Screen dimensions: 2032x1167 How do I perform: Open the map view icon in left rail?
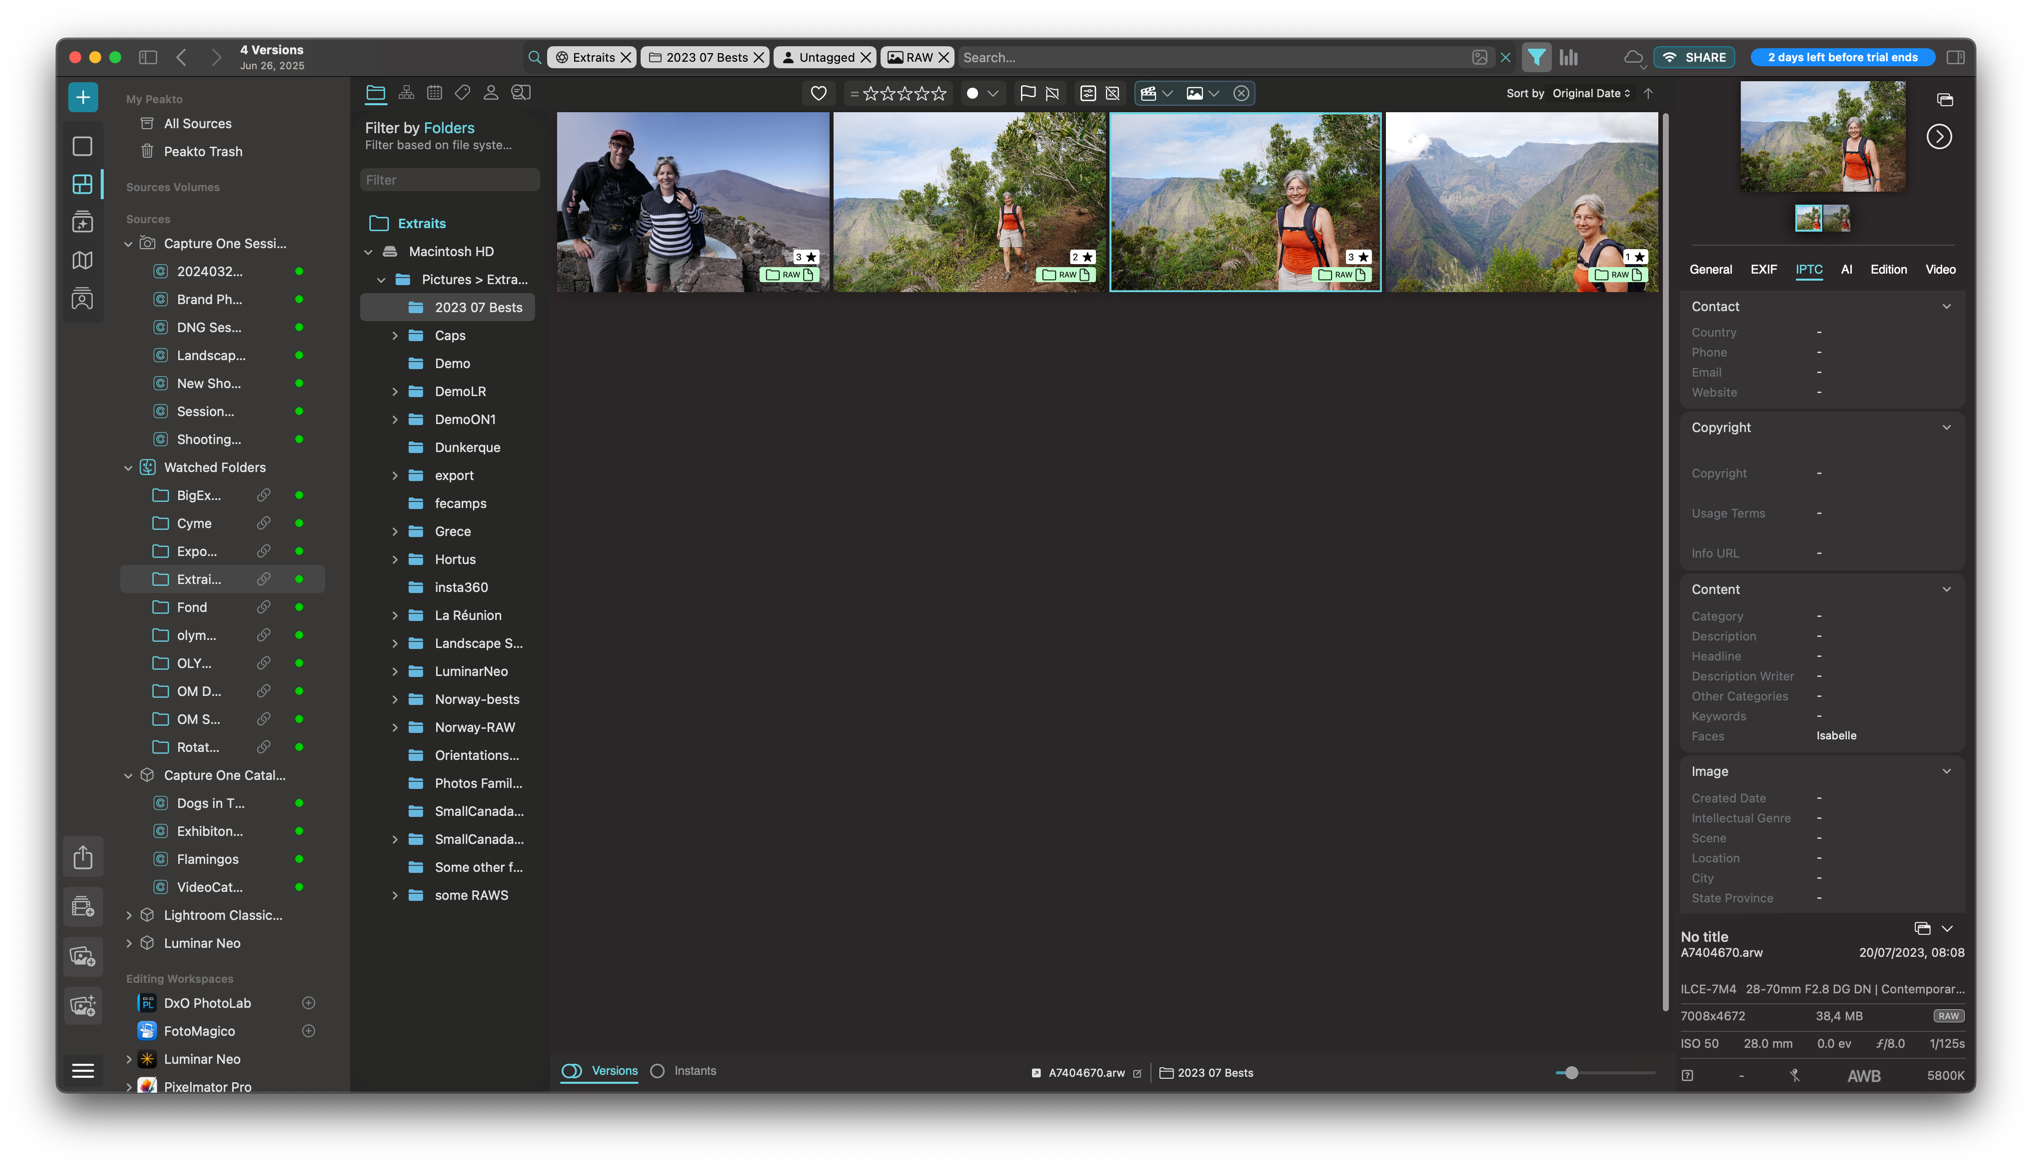coord(83,260)
